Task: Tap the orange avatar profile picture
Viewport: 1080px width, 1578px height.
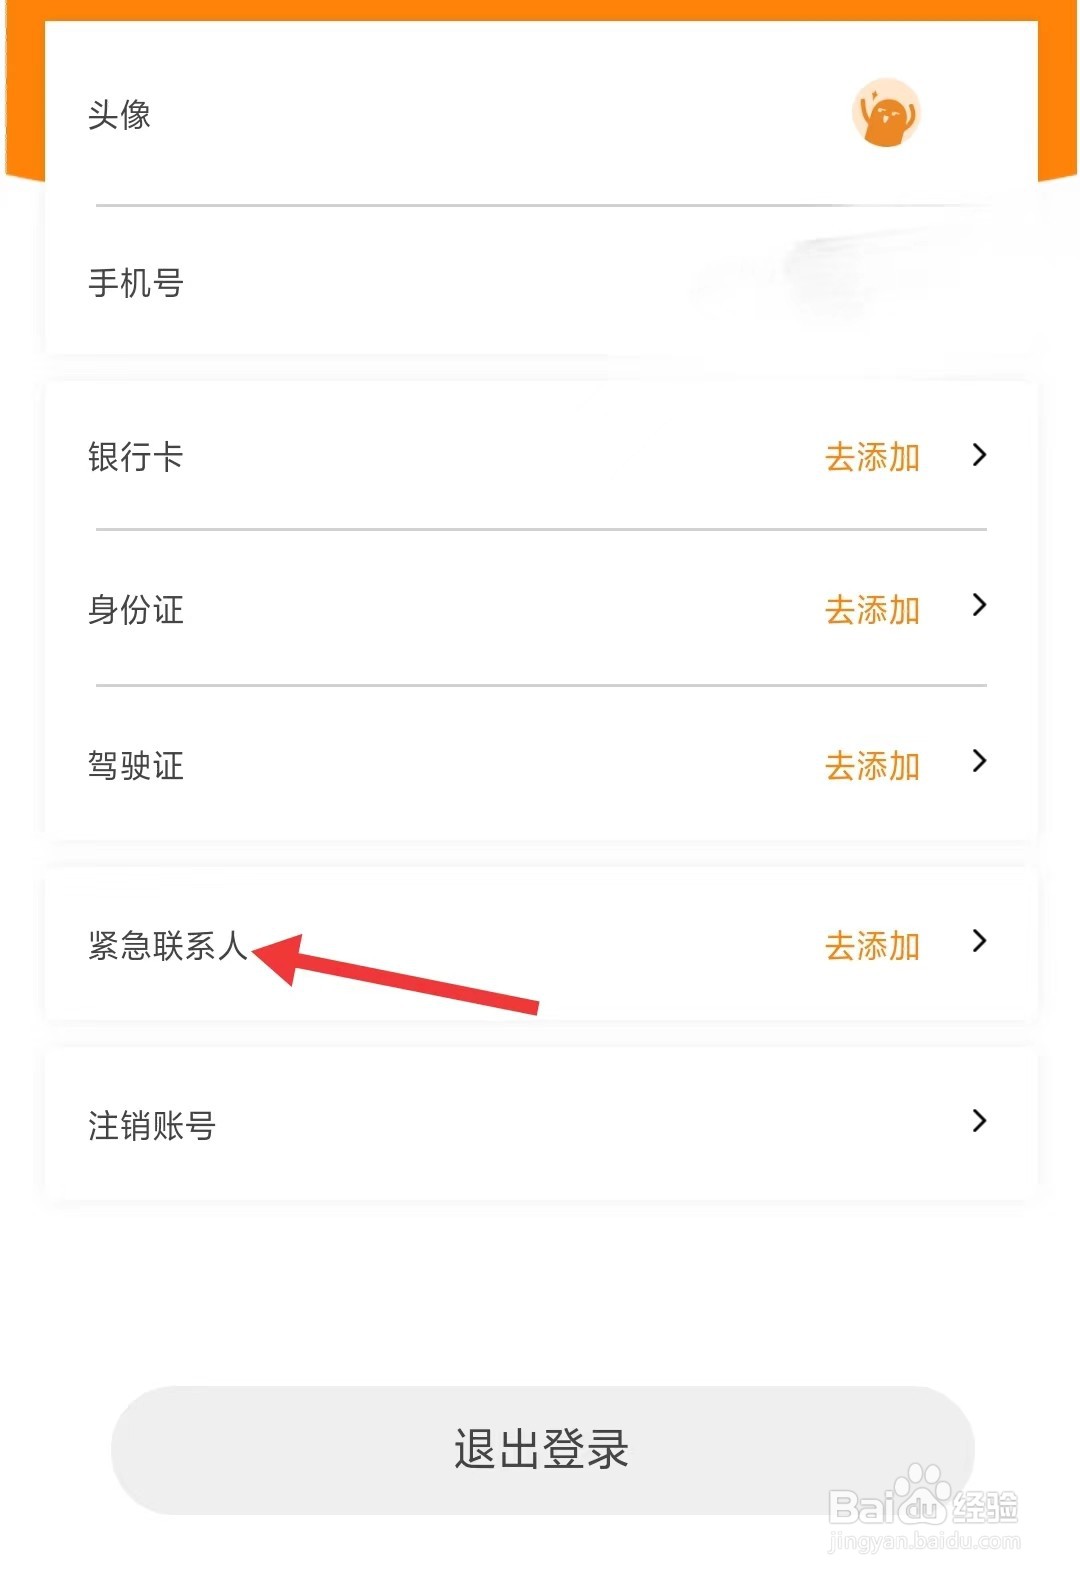Action: (x=886, y=113)
